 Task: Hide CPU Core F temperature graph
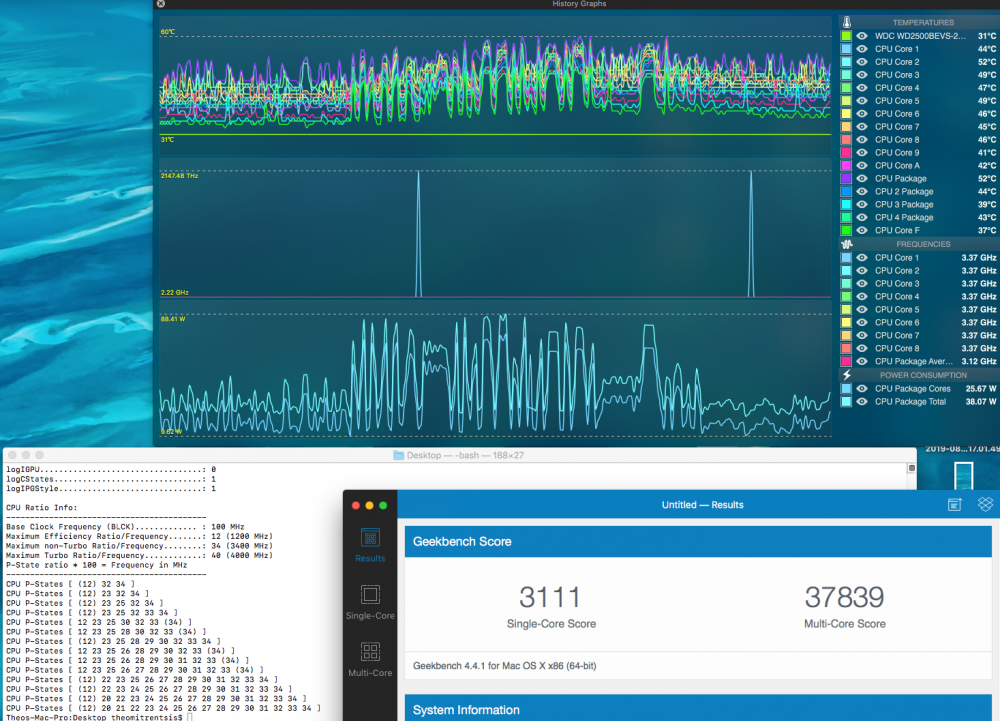click(862, 230)
